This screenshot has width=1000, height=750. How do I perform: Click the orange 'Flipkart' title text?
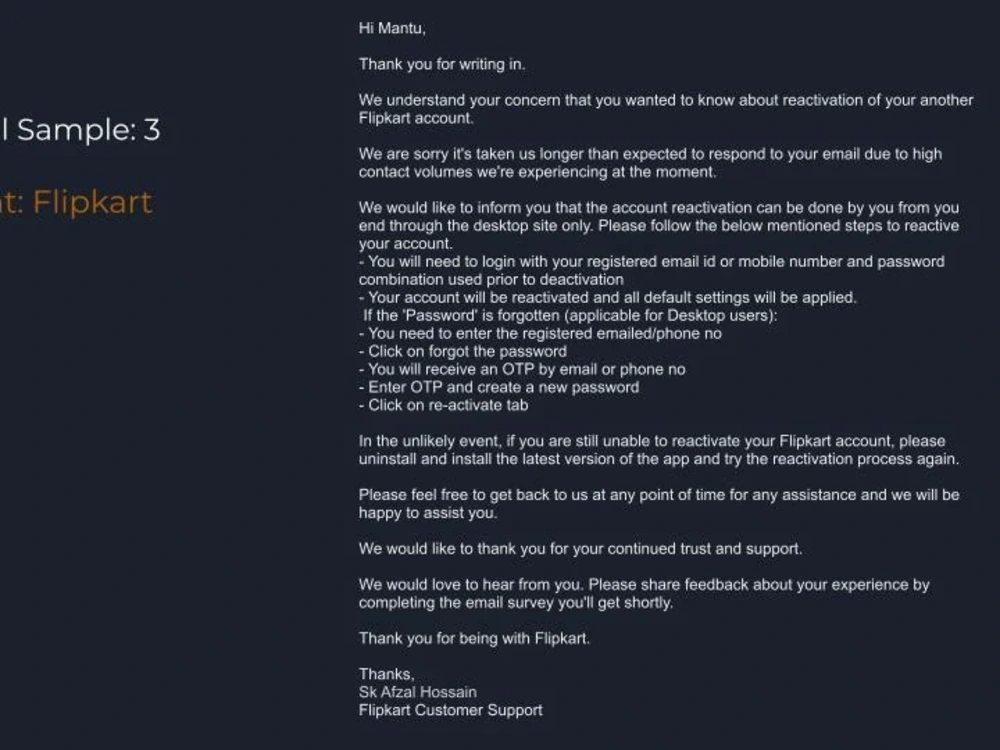pos(92,202)
